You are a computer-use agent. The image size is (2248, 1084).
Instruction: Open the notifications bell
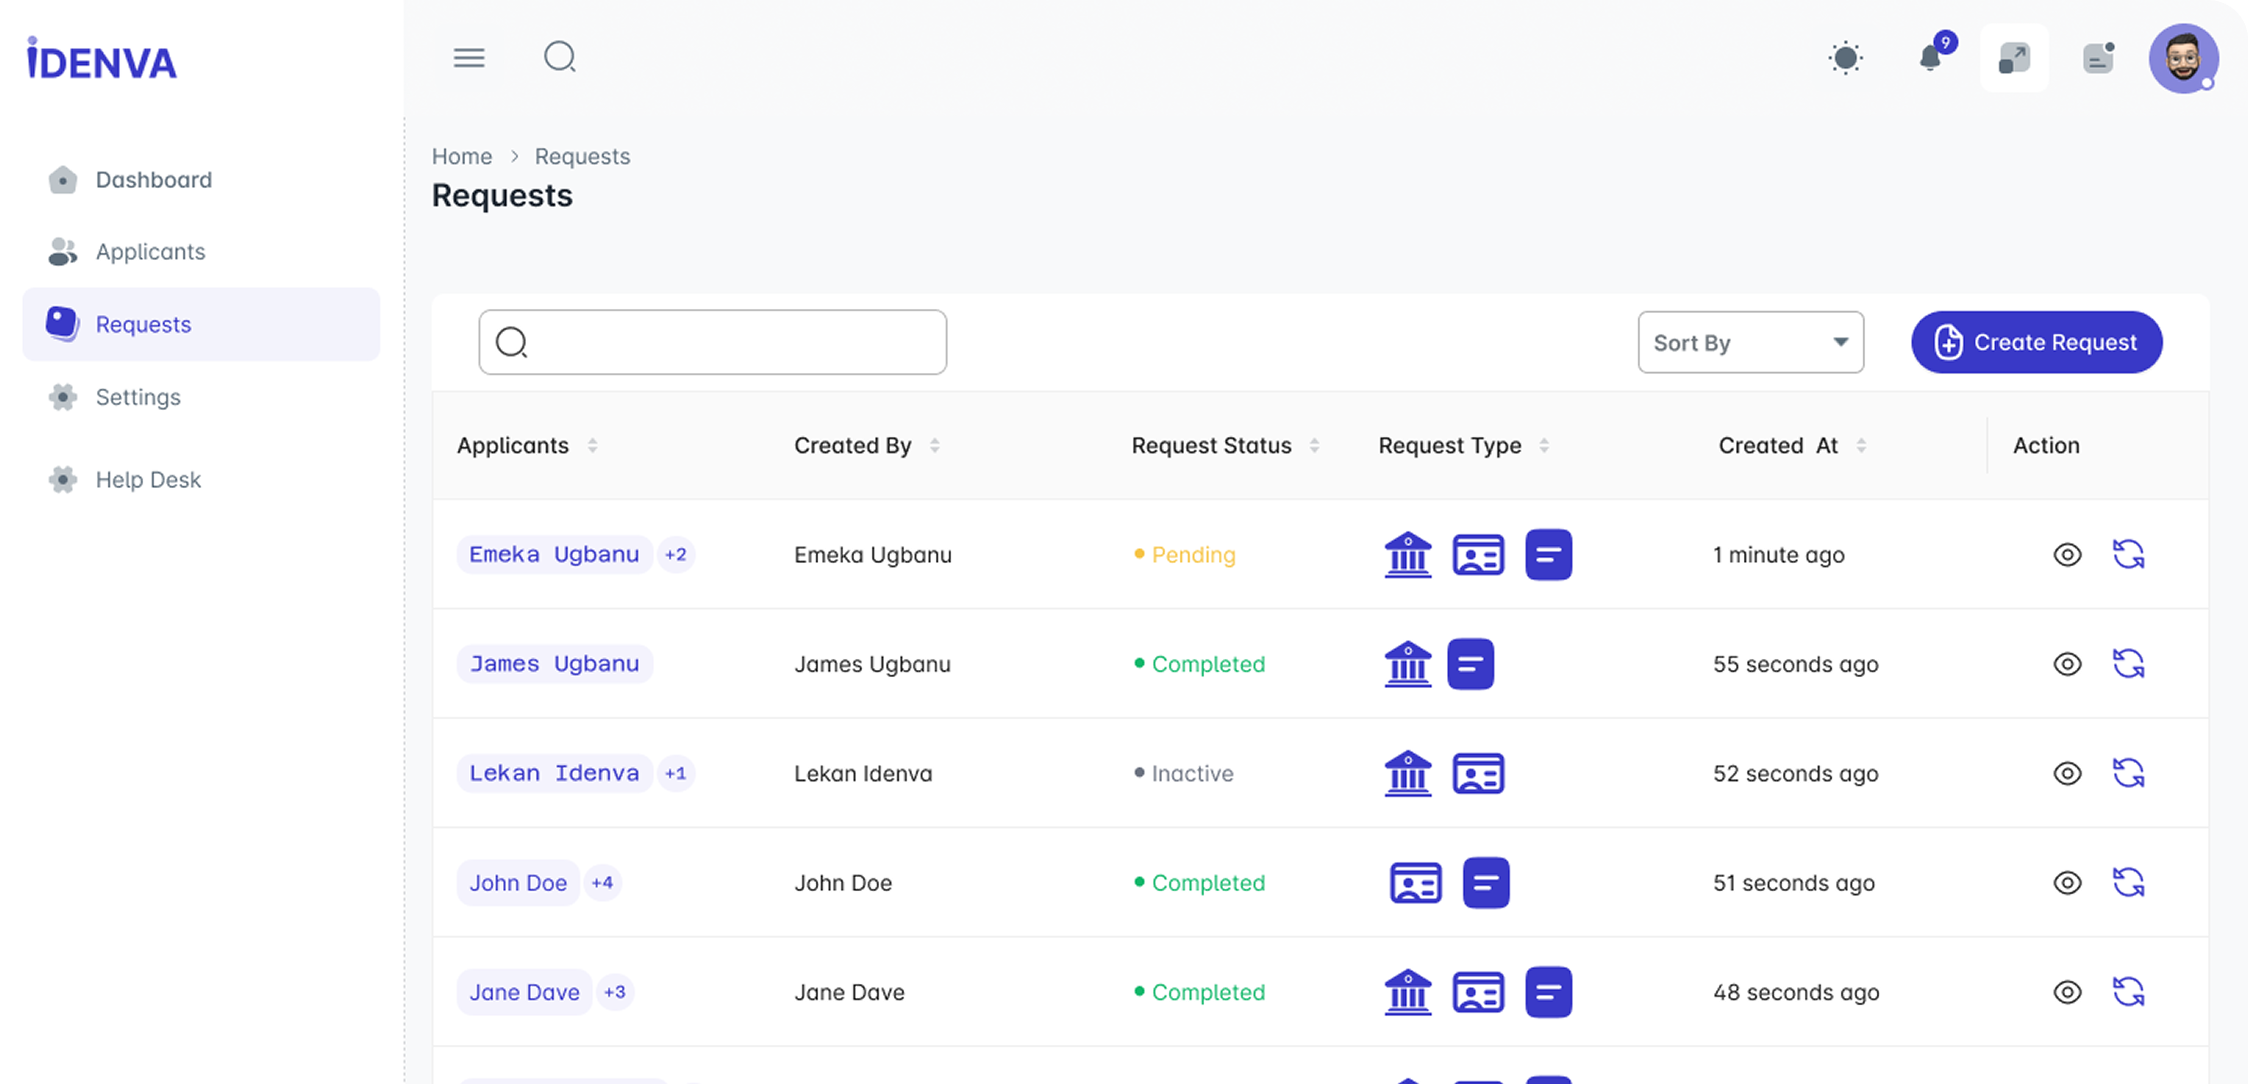click(x=1931, y=58)
